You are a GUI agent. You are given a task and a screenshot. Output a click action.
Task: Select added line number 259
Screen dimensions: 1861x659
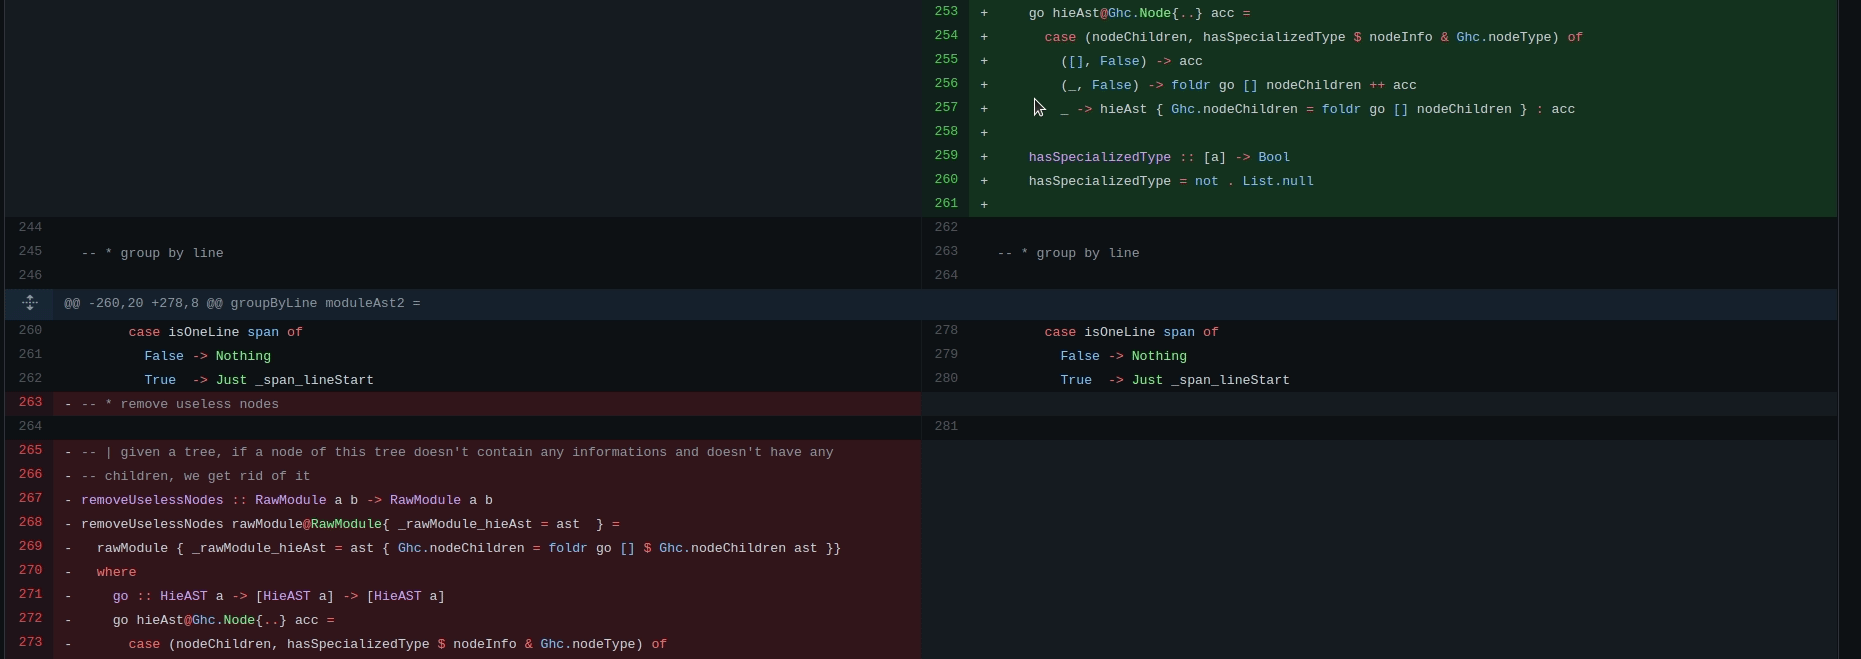click(x=945, y=156)
